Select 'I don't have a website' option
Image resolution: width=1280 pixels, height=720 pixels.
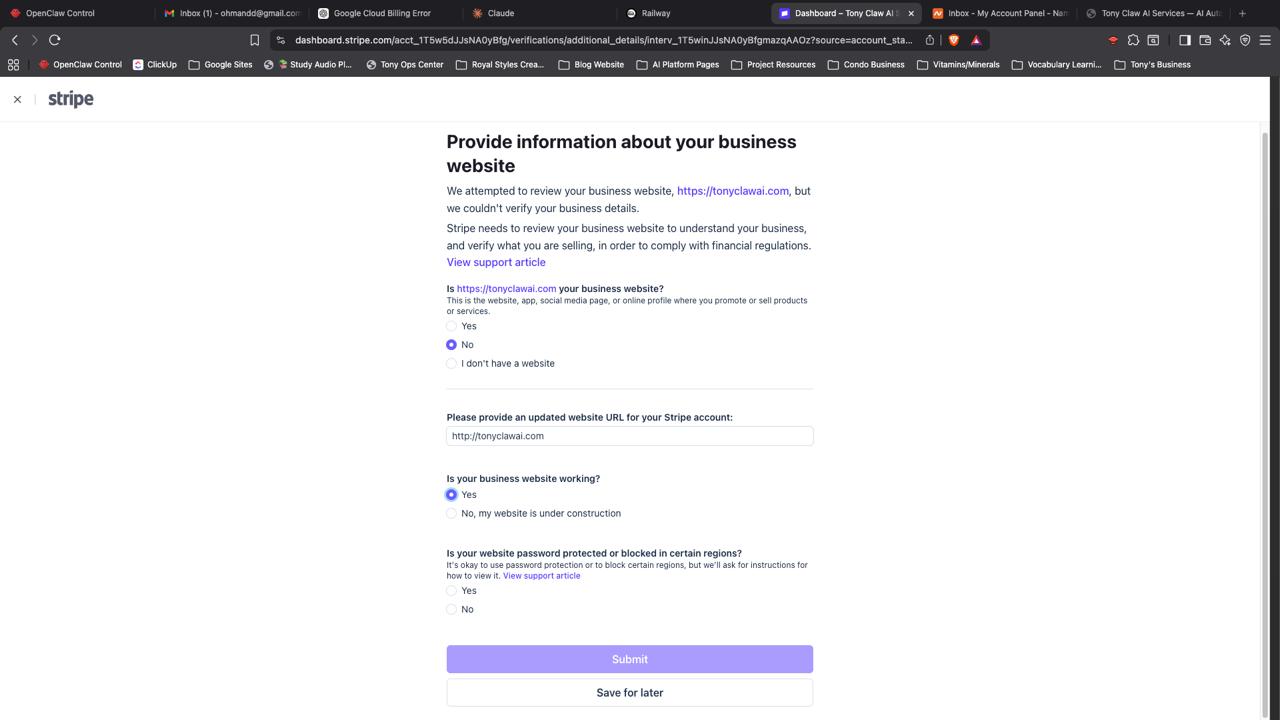452,364
